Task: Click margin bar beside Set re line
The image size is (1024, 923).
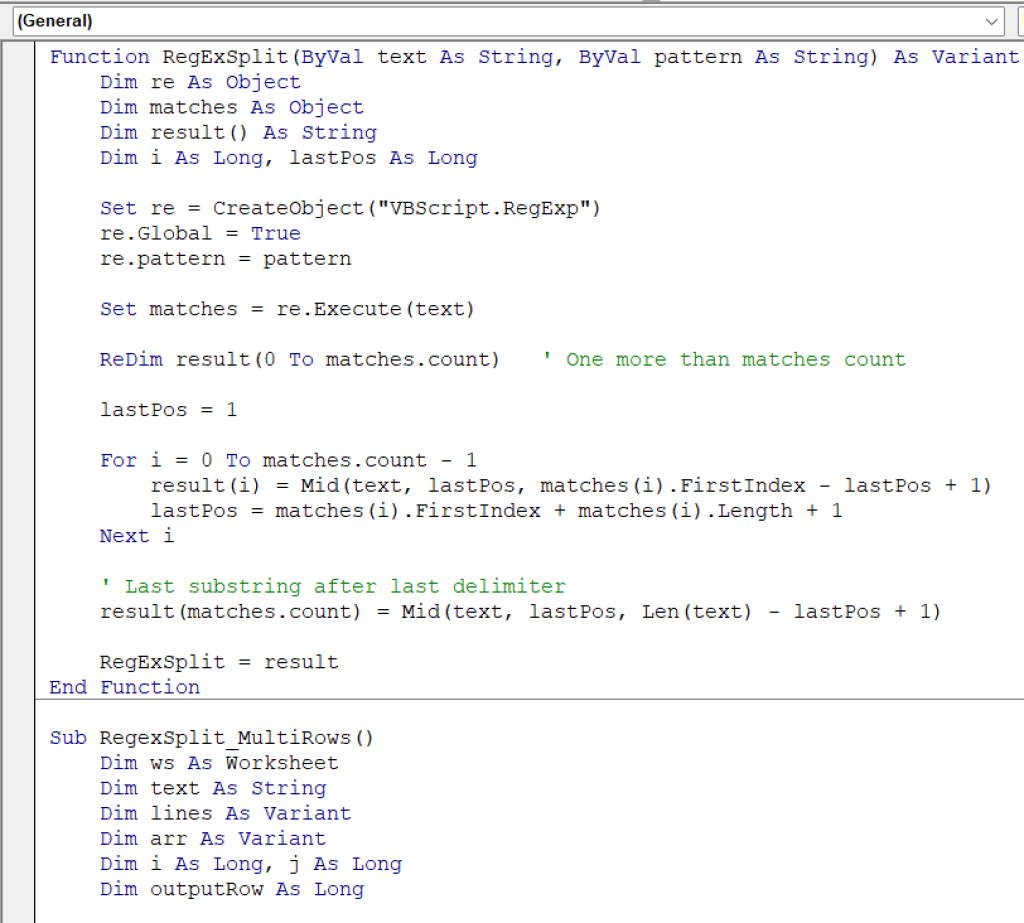Action: pyautogui.click(x=18, y=208)
